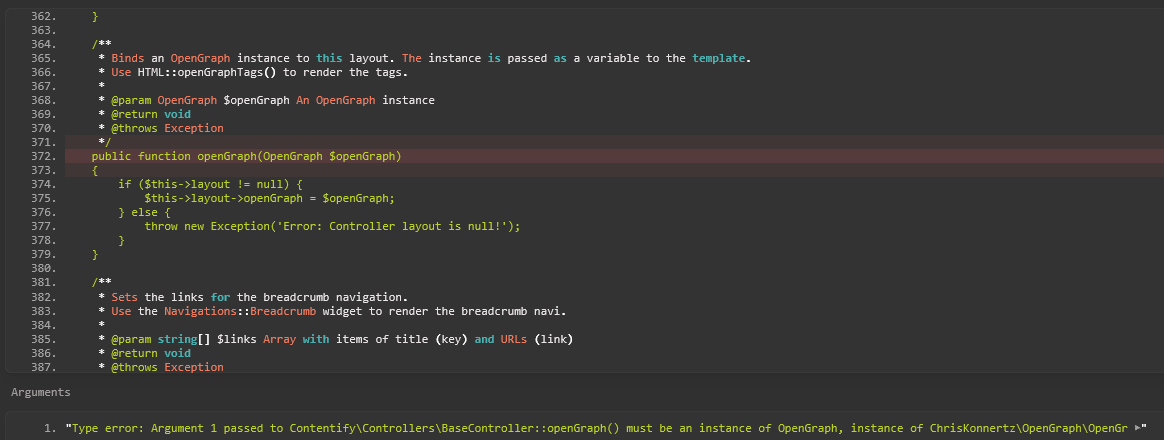Click line 365 Binds an OpenGraph comment

point(425,58)
